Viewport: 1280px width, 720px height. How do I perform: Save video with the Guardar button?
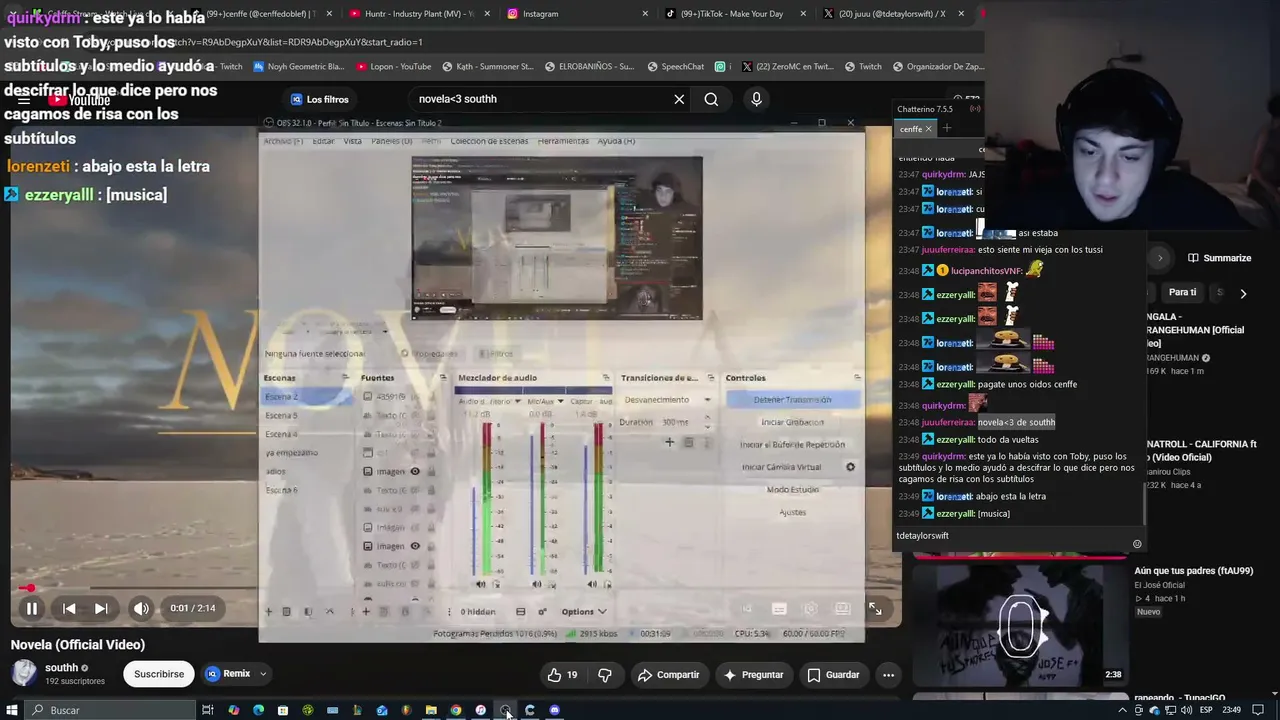click(833, 675)
